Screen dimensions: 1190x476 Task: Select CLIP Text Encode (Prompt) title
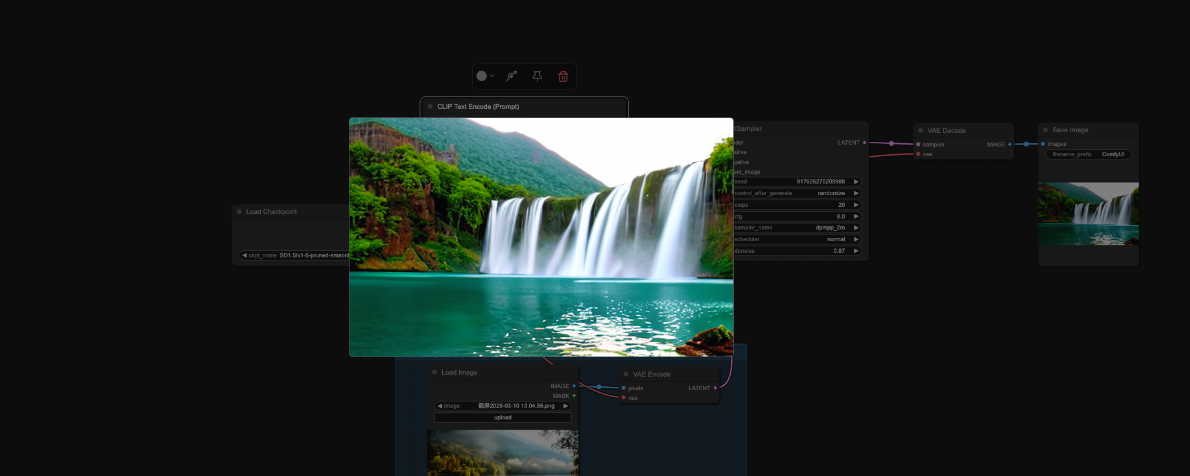[478, 106]
